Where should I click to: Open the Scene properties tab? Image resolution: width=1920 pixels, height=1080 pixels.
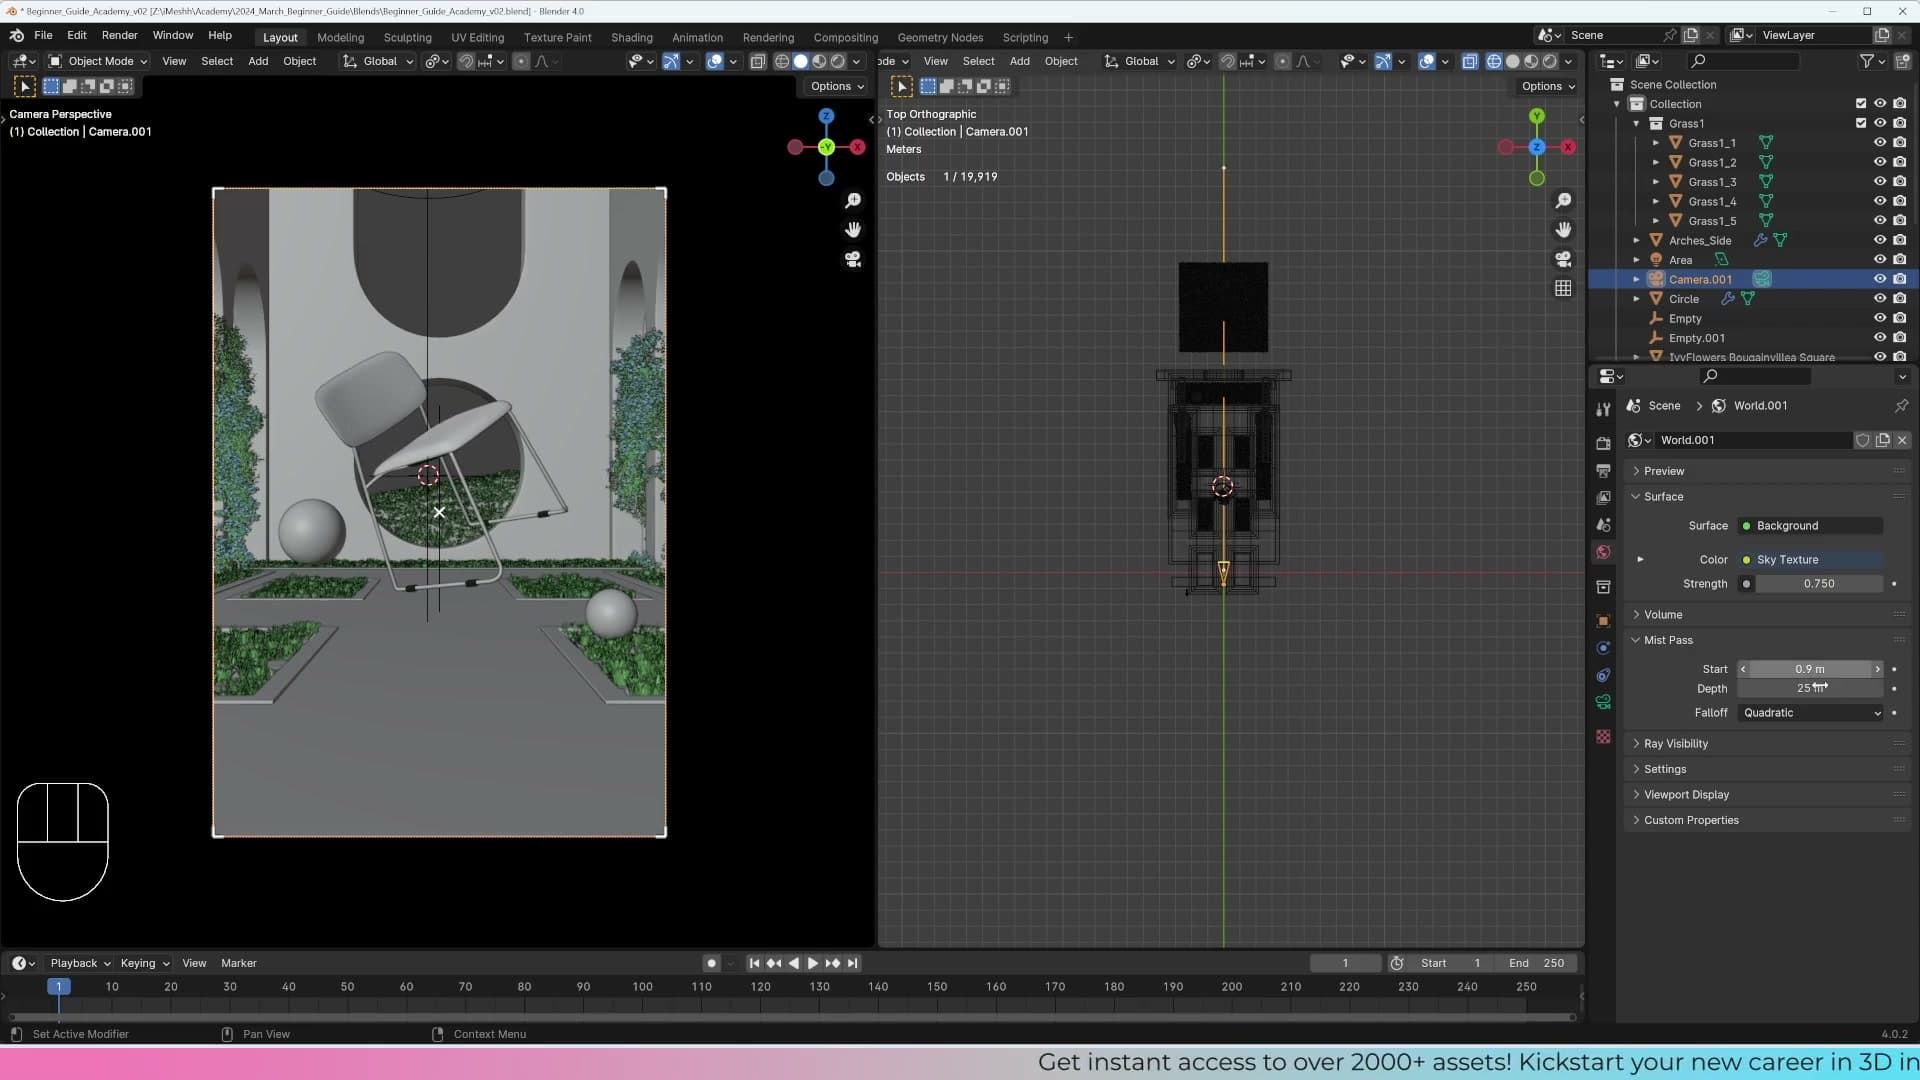point(1603,524)
